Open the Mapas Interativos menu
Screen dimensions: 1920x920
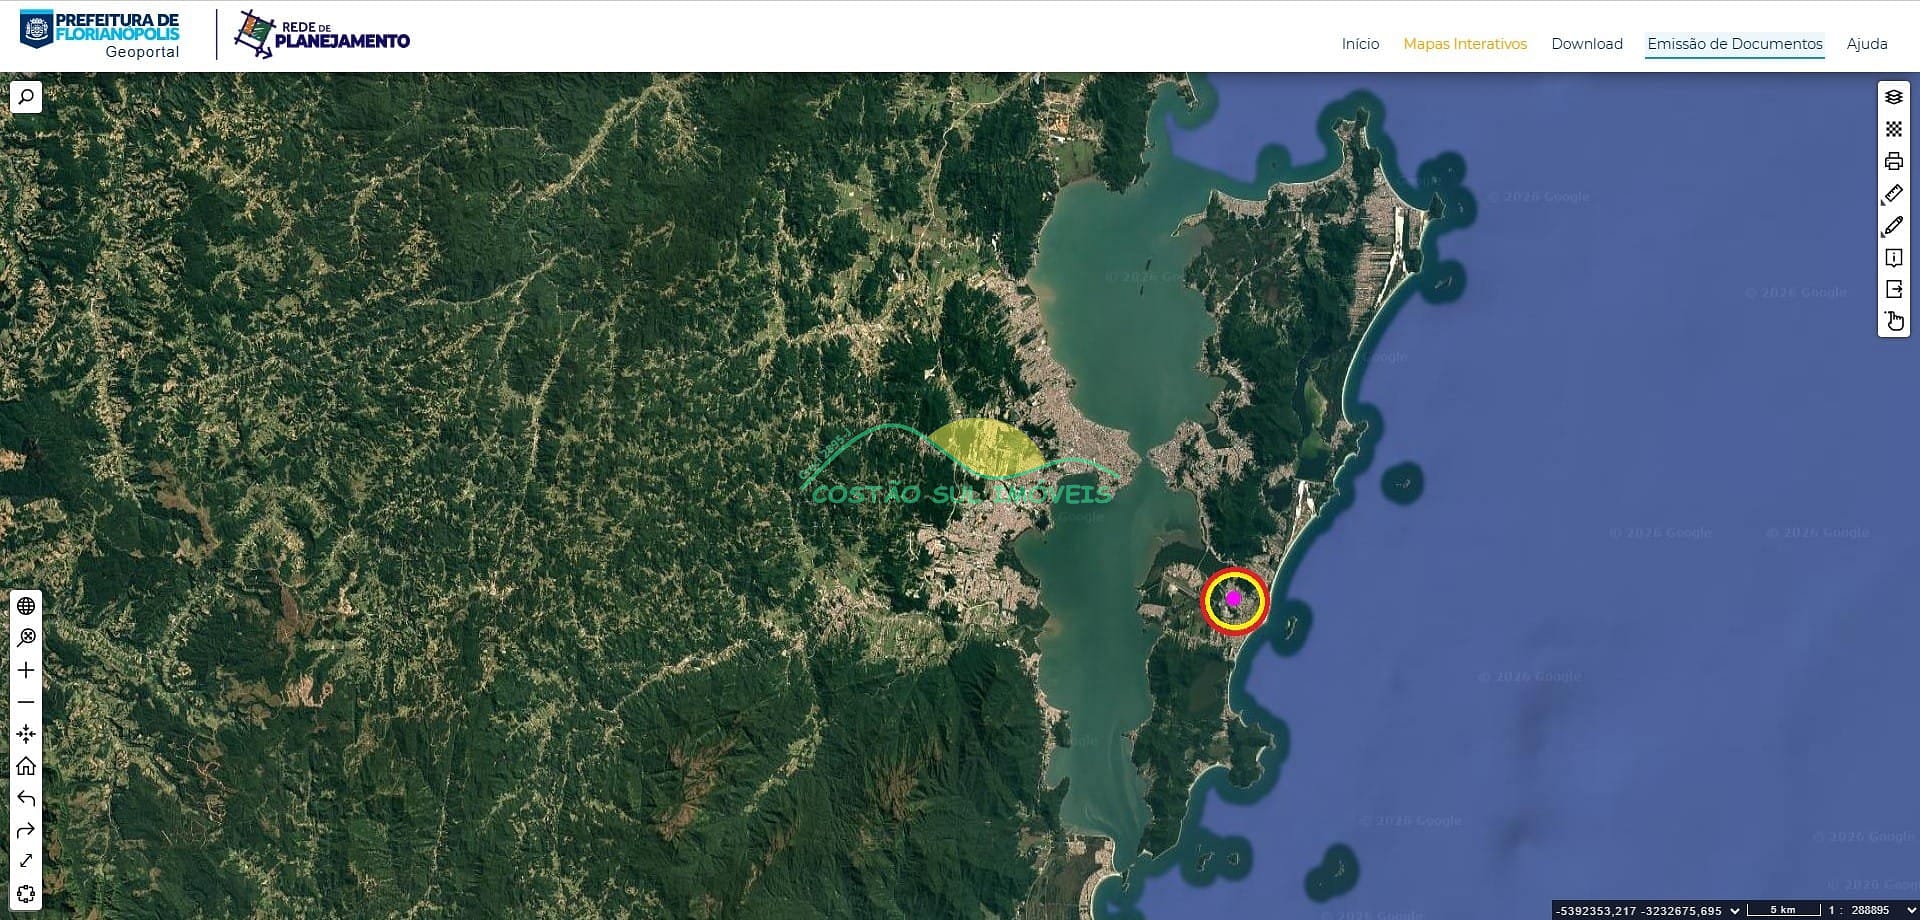click(x=1464, y=44)
